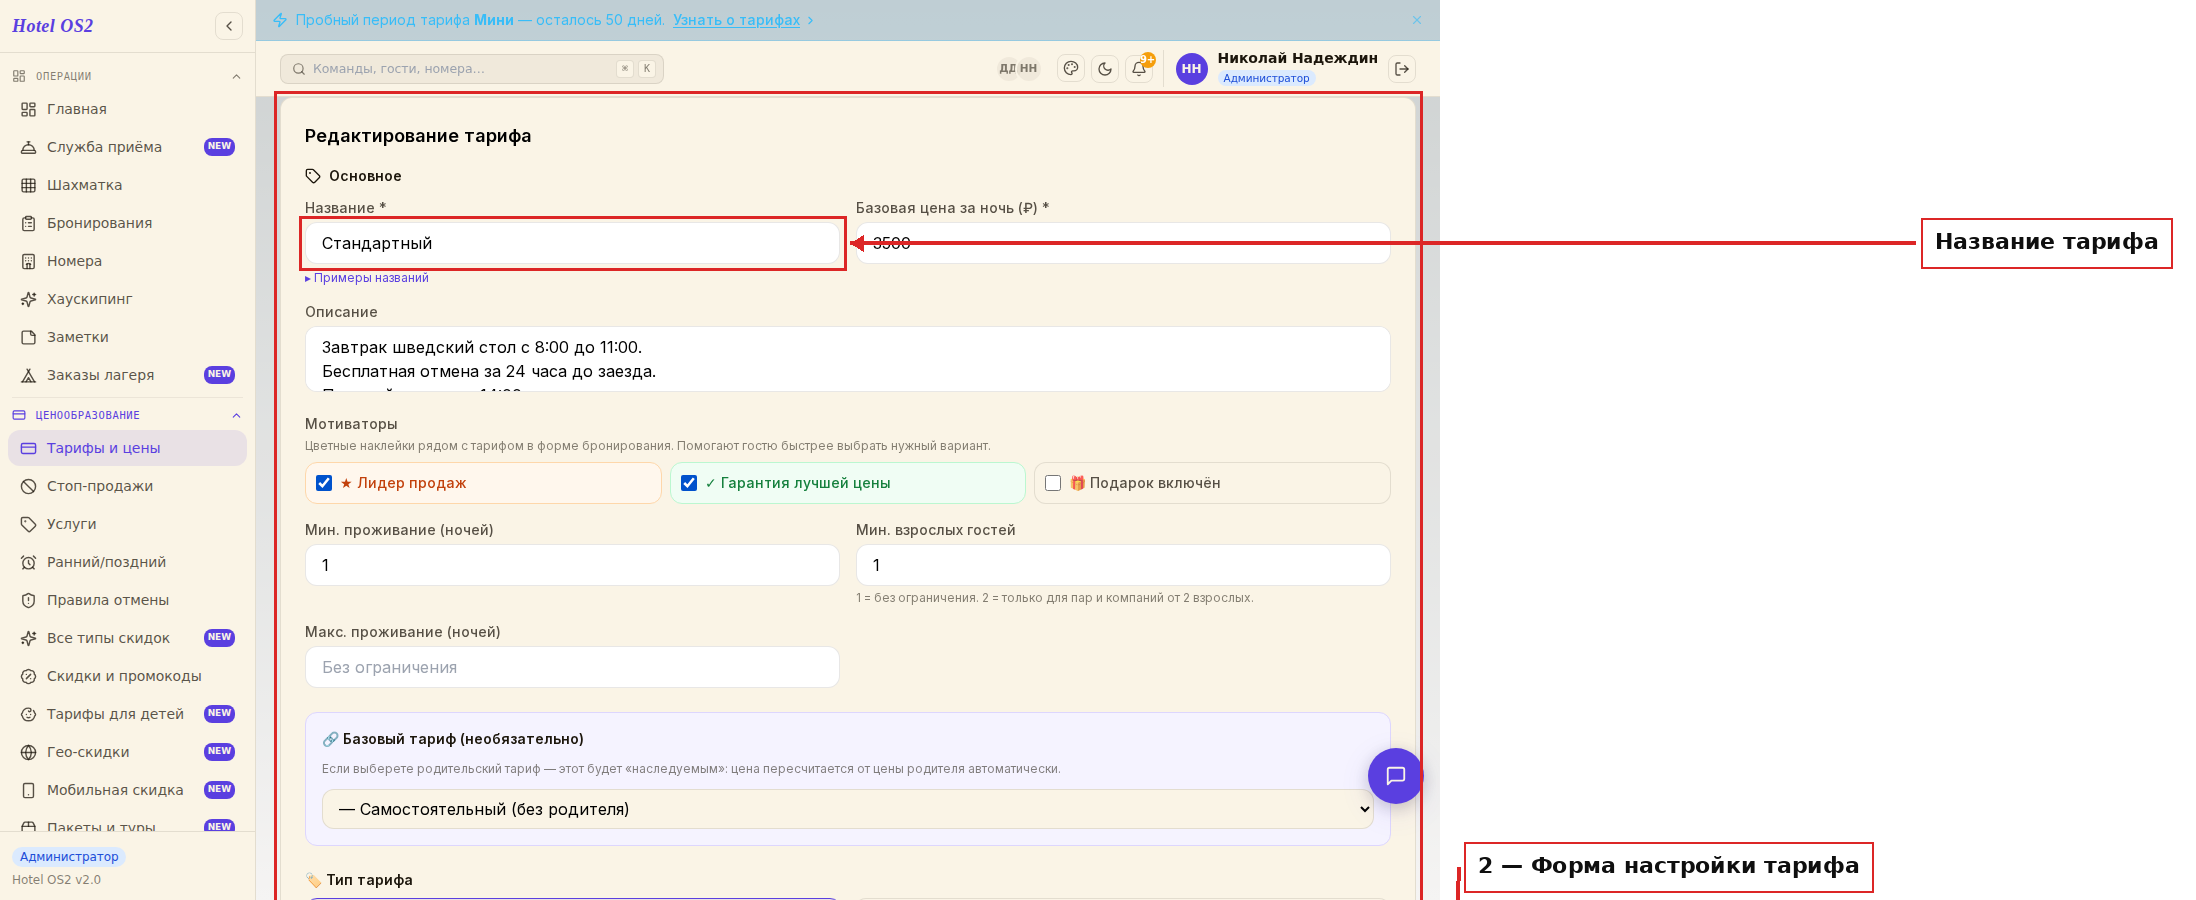
Task: Open Шахматка in sidebar
Action: (x=127, y=185)
